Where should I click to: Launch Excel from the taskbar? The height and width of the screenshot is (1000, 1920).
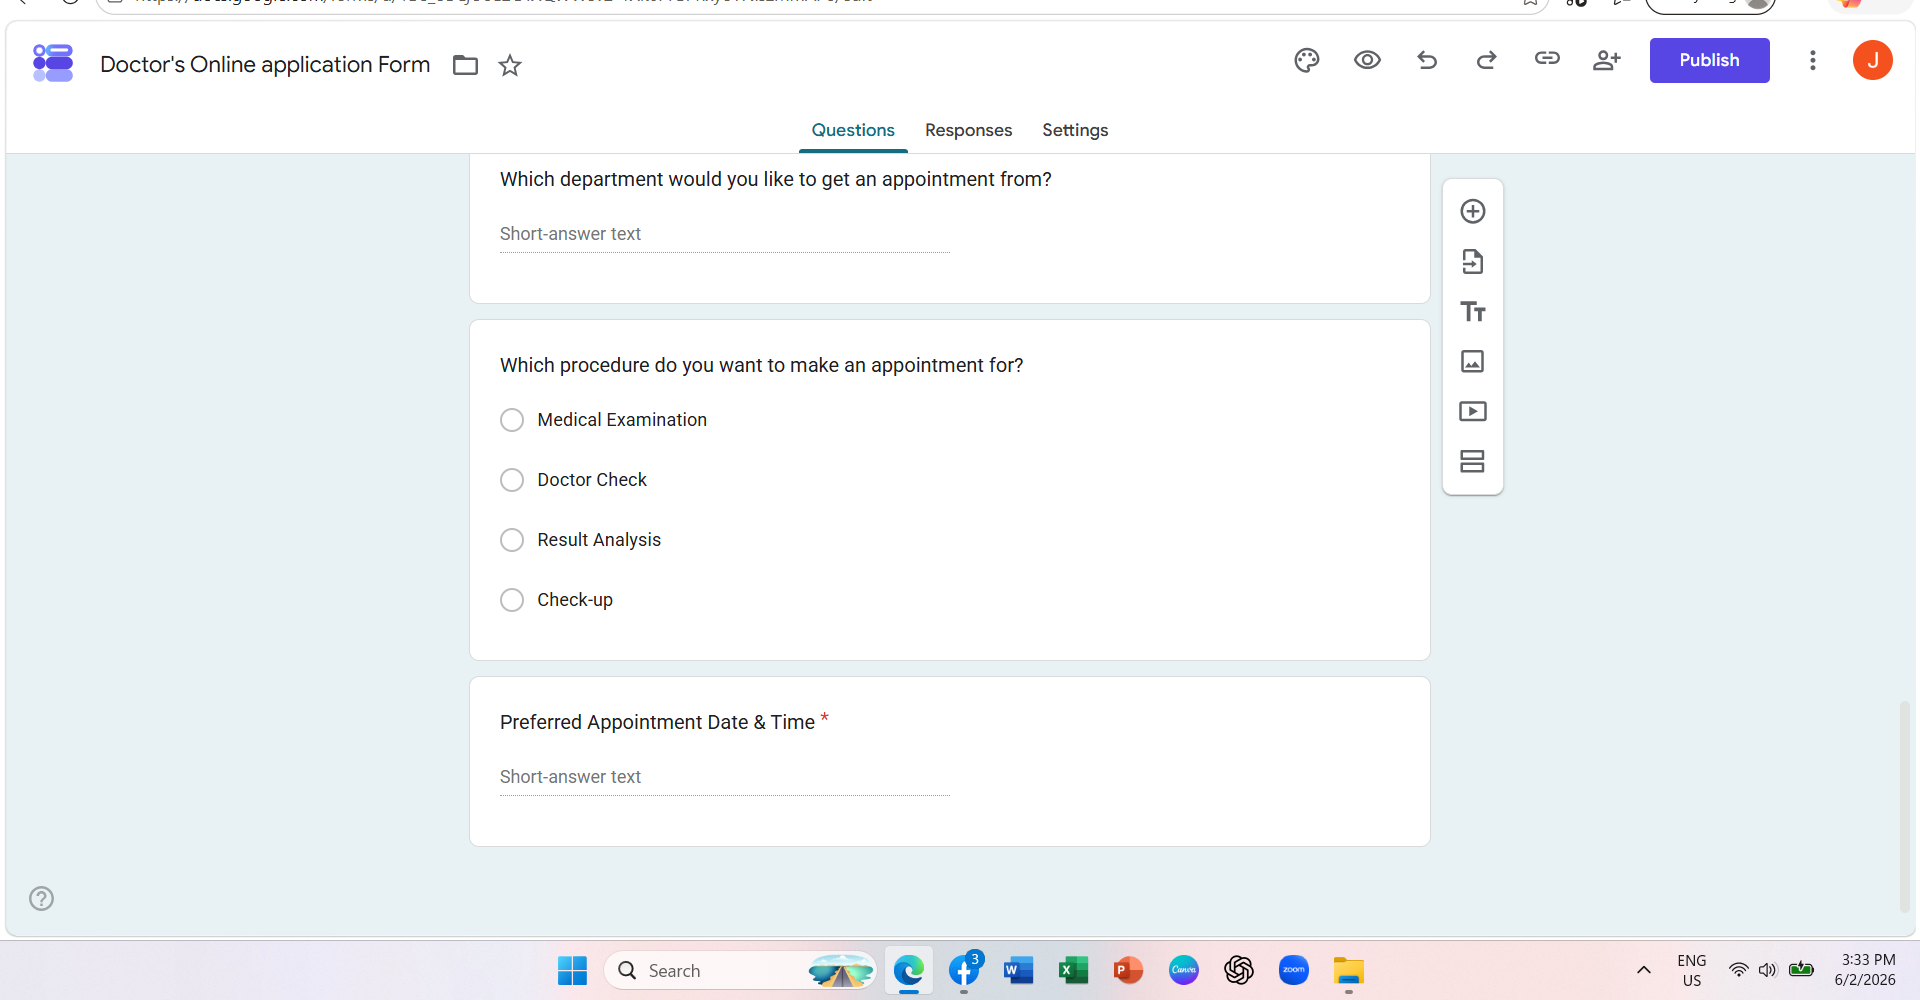click(1073, 970)
